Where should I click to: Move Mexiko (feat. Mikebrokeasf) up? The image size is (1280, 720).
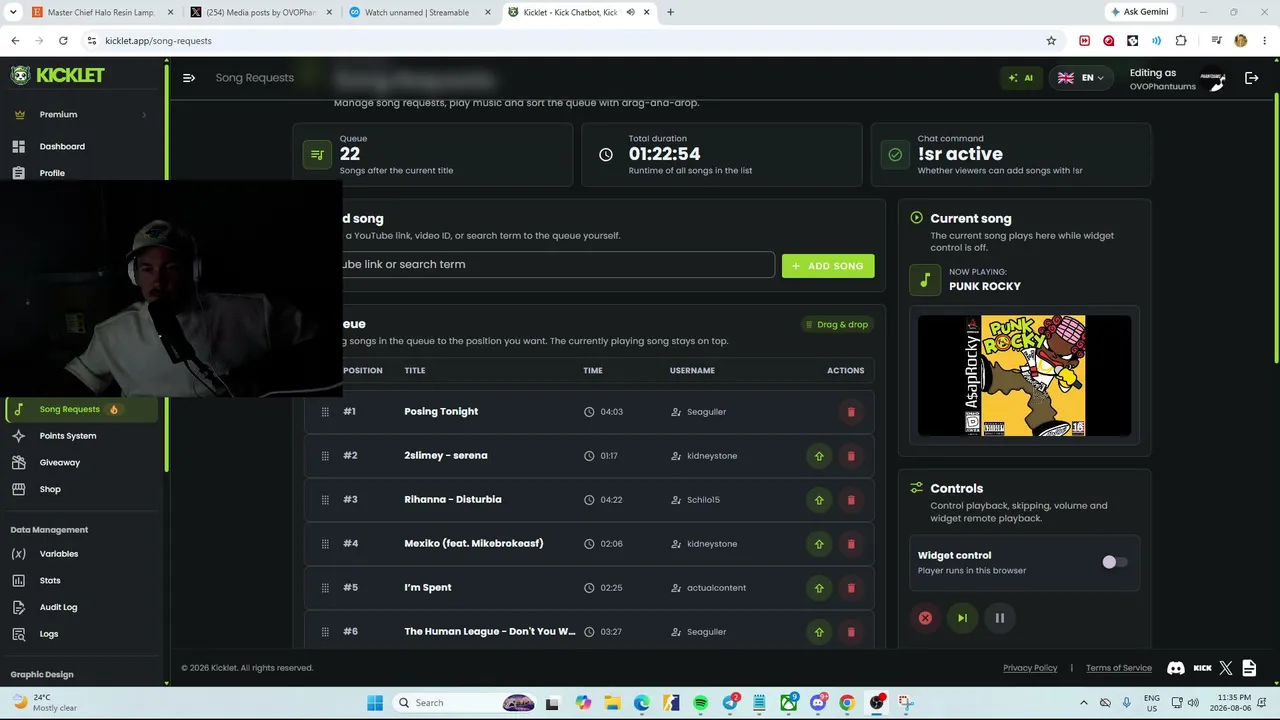819,544
